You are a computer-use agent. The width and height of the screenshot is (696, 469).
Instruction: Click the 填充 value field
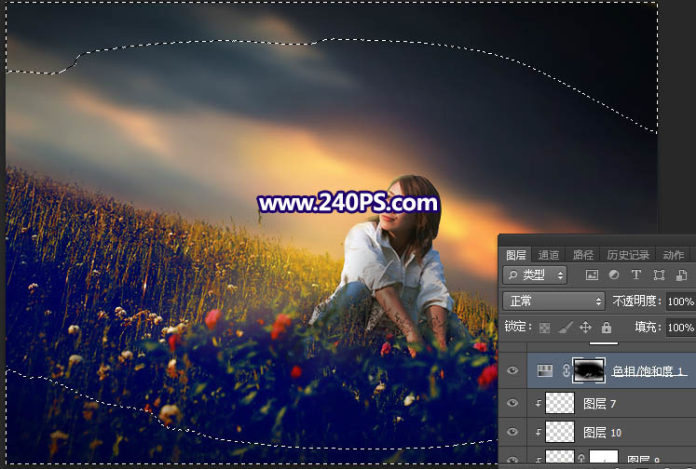coord(680,327)
